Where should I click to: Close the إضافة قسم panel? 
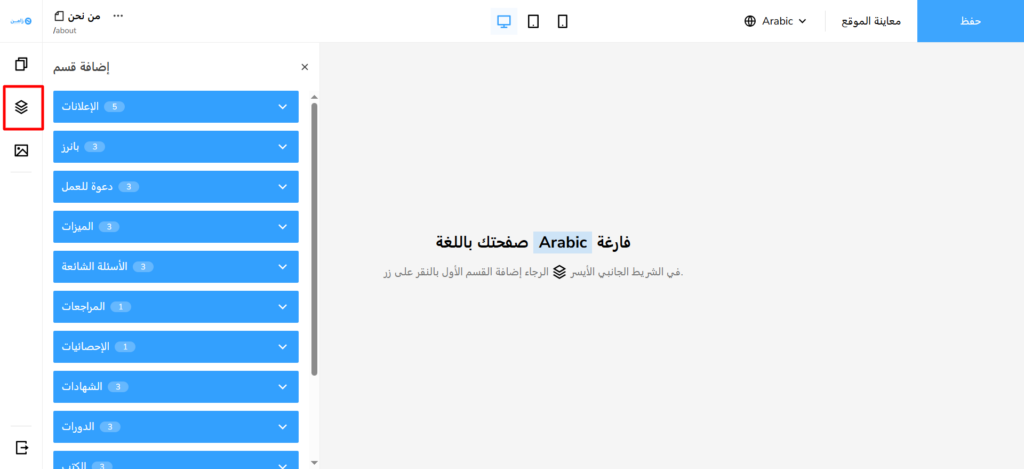pyautogui.click(x=305, y=67)
